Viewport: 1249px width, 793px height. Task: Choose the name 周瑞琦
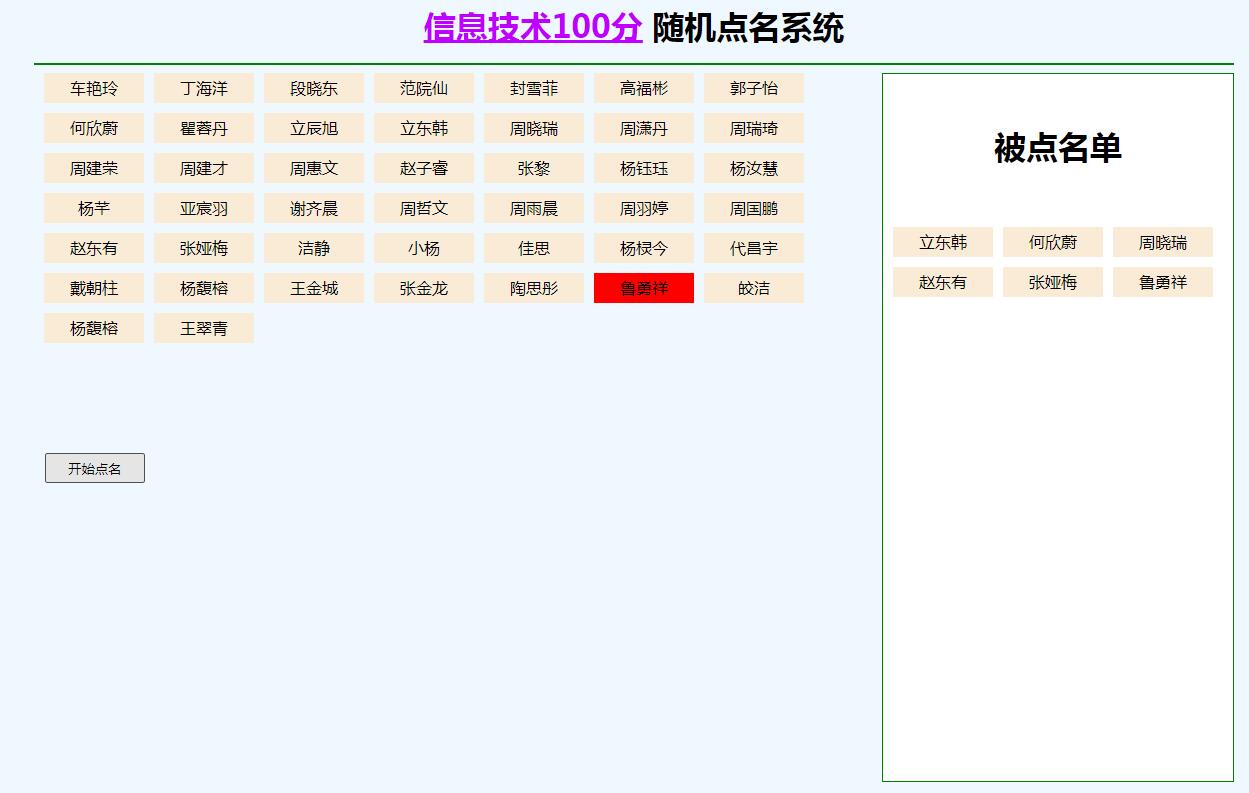tap(754, 128)
